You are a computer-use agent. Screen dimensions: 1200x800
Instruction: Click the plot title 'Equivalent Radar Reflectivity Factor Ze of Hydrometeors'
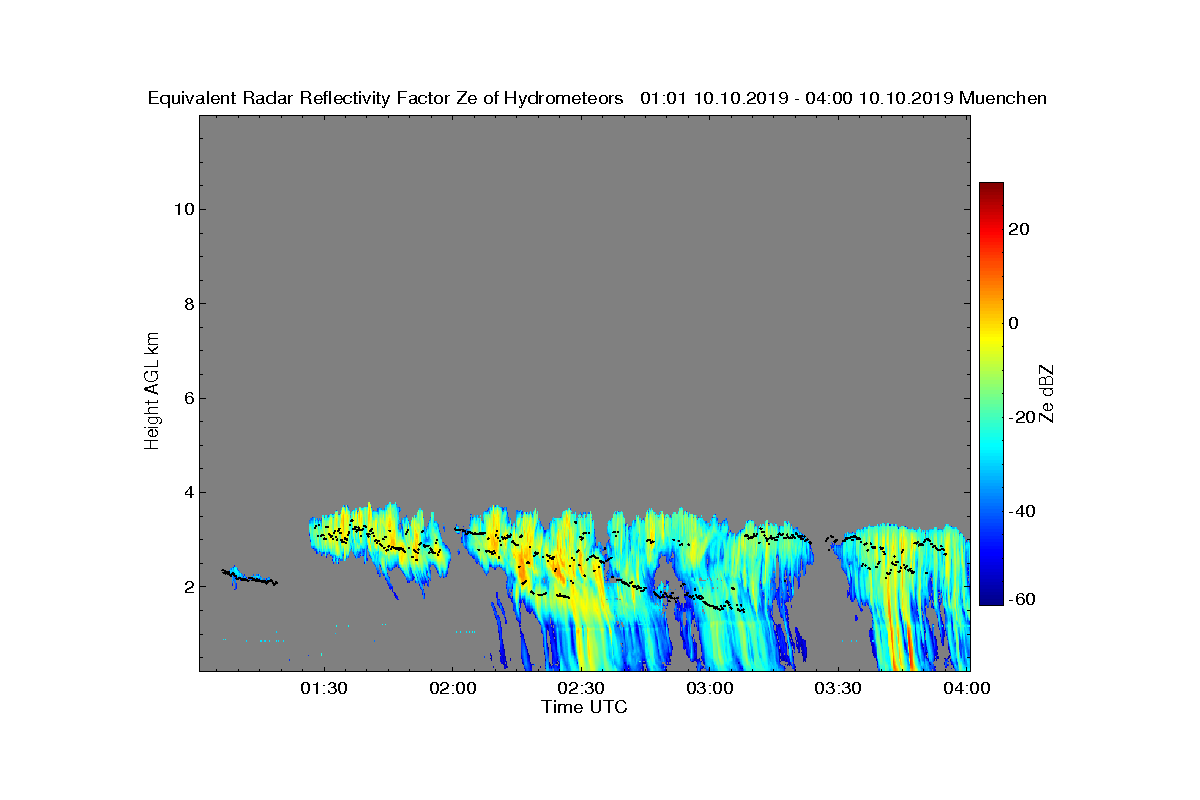pos(386,98)
